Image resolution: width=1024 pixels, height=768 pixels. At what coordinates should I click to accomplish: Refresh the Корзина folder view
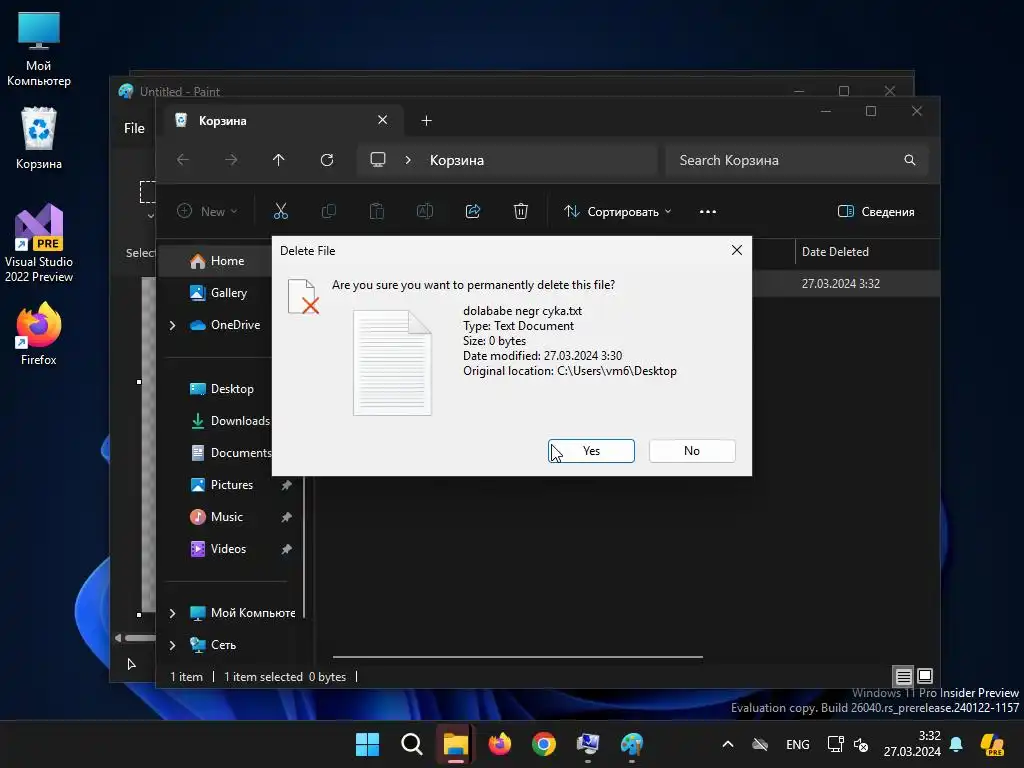tap(327, 160)
